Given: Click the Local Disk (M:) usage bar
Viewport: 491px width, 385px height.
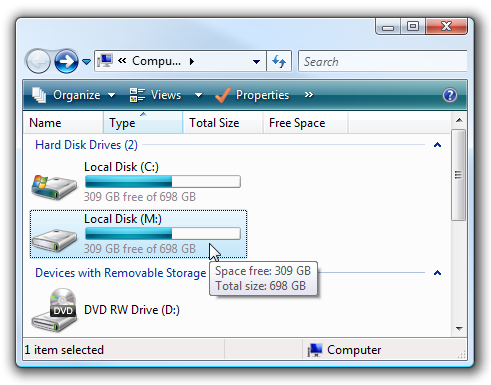Looking at the screenshot, I should tap(163, 234).
